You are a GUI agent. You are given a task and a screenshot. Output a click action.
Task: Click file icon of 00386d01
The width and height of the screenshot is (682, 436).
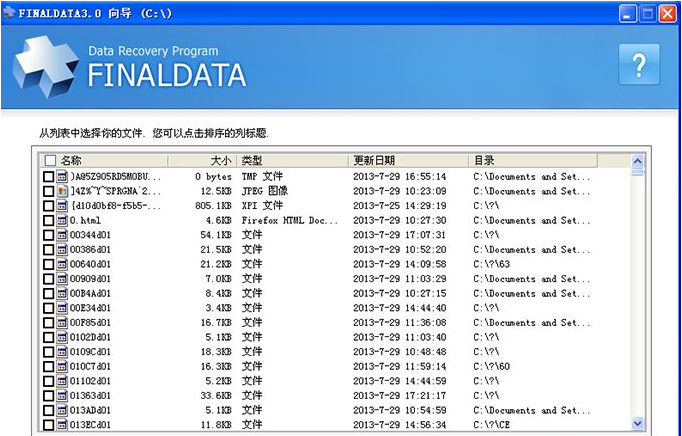click(x=62, y=249)
